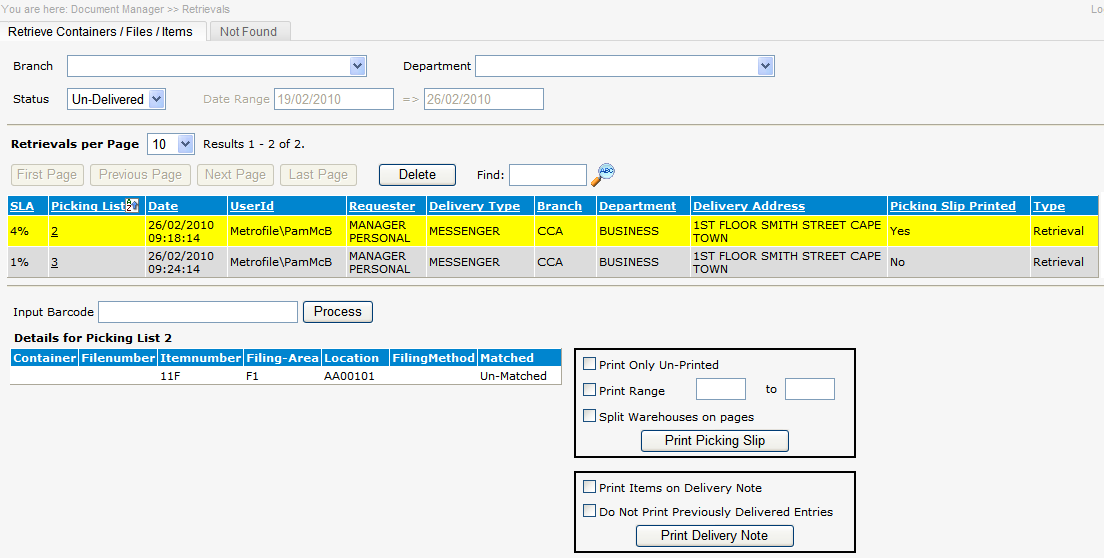Sort by the Department column header
Screen dimensions: 1104x558
[637, 206]
